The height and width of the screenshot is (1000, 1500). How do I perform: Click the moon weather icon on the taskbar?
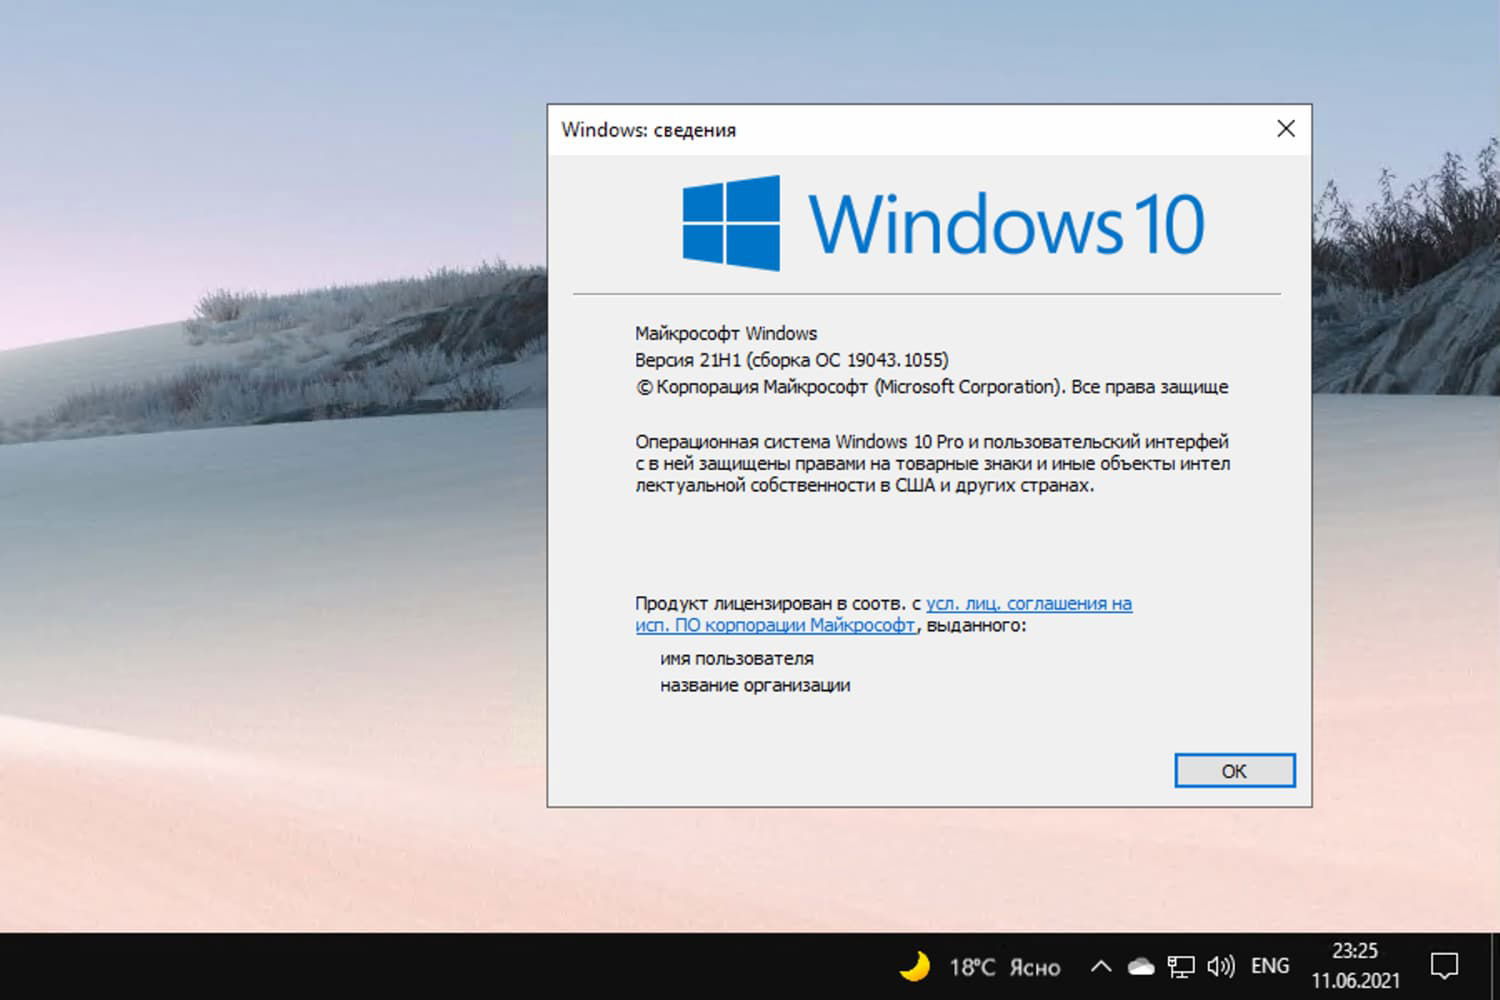(916, 964)
